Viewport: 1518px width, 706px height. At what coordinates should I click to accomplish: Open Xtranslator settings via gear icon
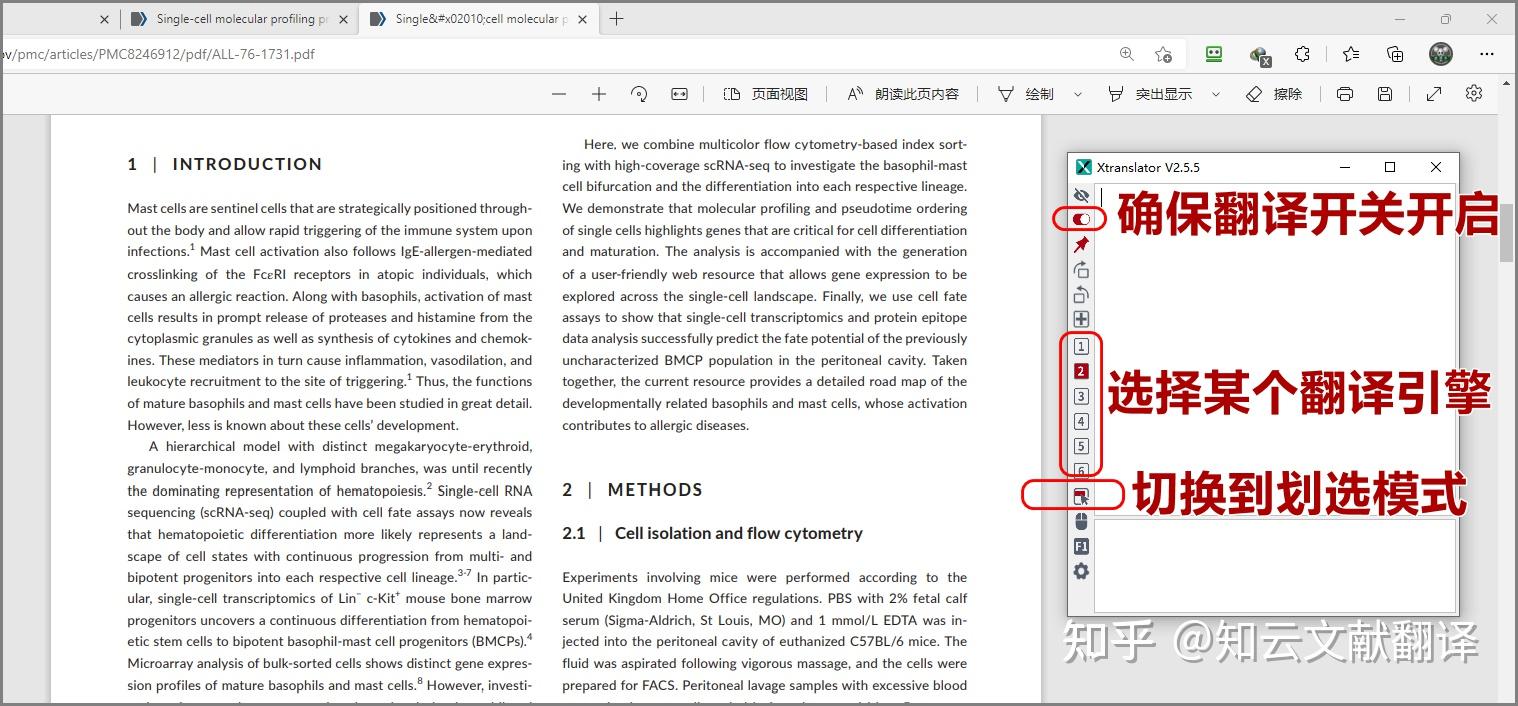1081,571
